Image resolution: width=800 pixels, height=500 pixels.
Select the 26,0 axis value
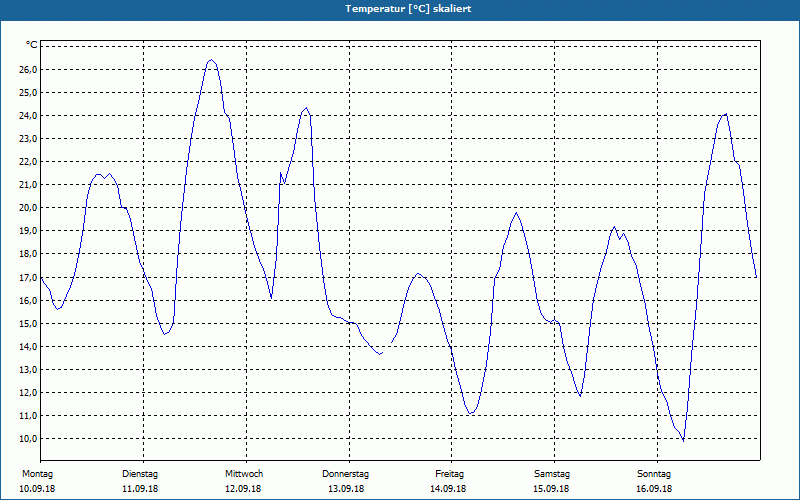(28, 70)
